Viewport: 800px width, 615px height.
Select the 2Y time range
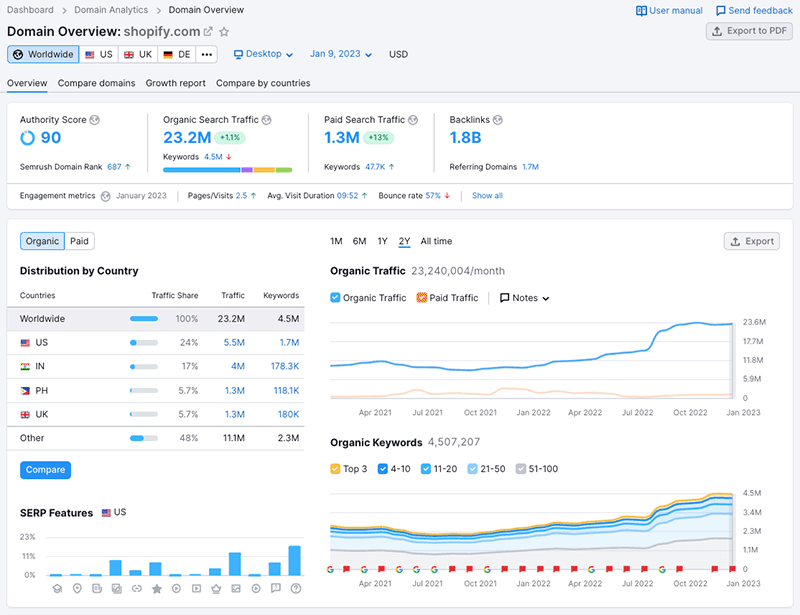(x=405, y=241)
